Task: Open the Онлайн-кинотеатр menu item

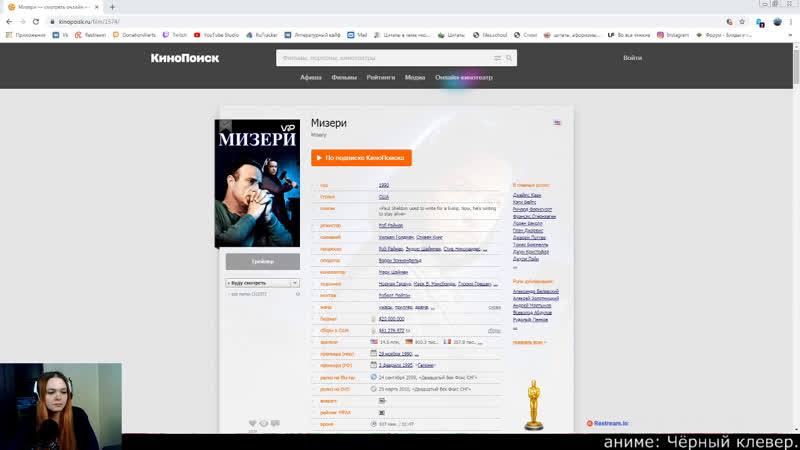Action: (464, 78)
